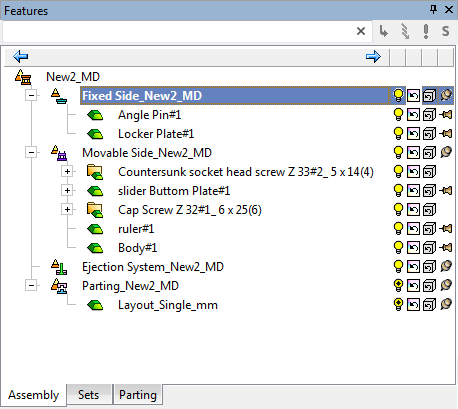The width and height of the screenshot is (458, 409).
Task: Collapse the Fixed Side_New2_MD tree node
Action: [31, 96]
